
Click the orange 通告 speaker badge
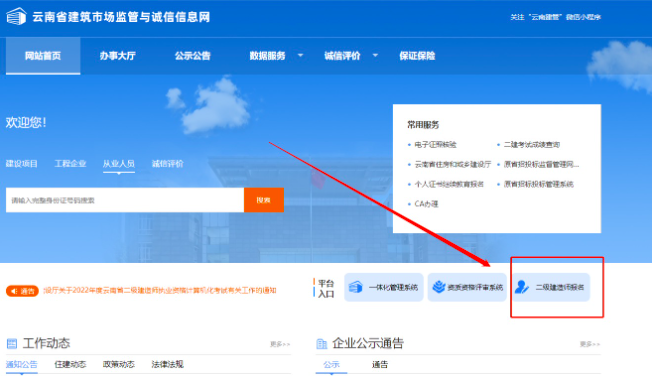coord(22,291)
